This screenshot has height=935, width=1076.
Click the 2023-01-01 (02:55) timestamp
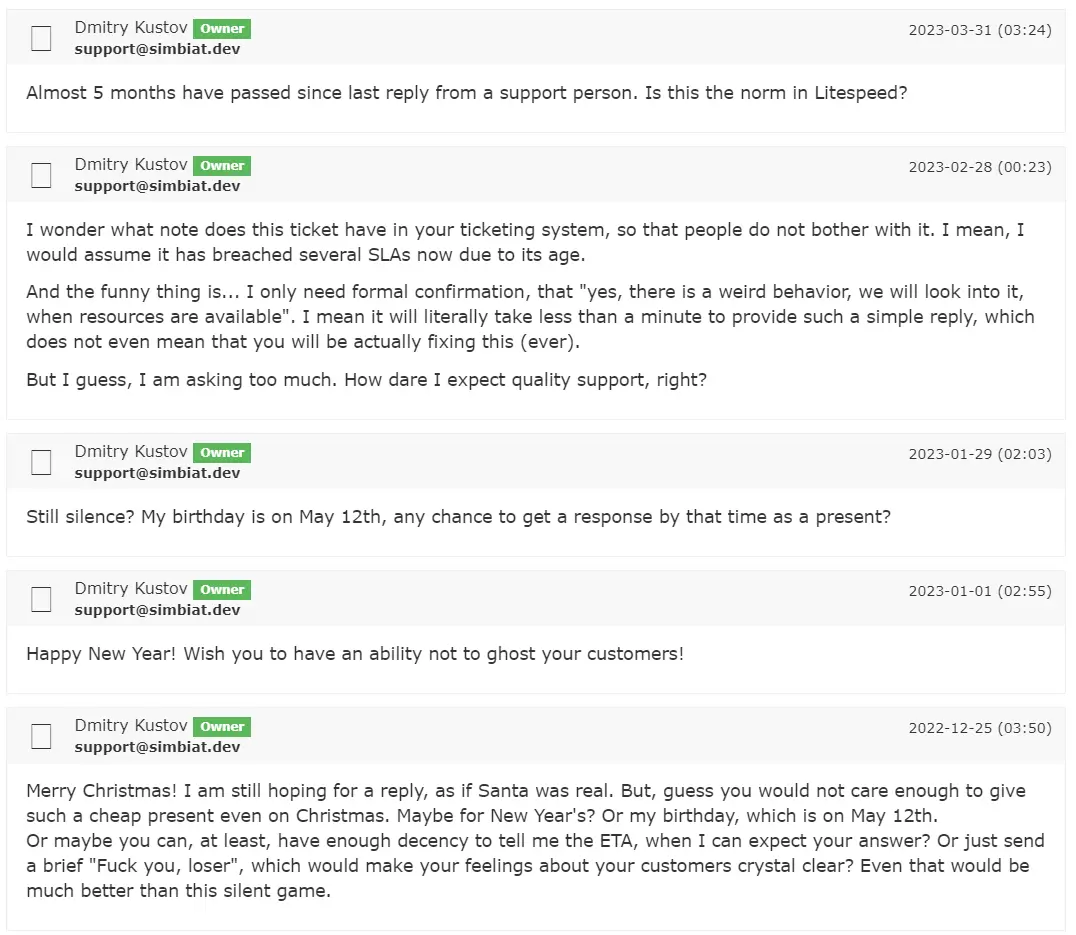tap(980, 591)
